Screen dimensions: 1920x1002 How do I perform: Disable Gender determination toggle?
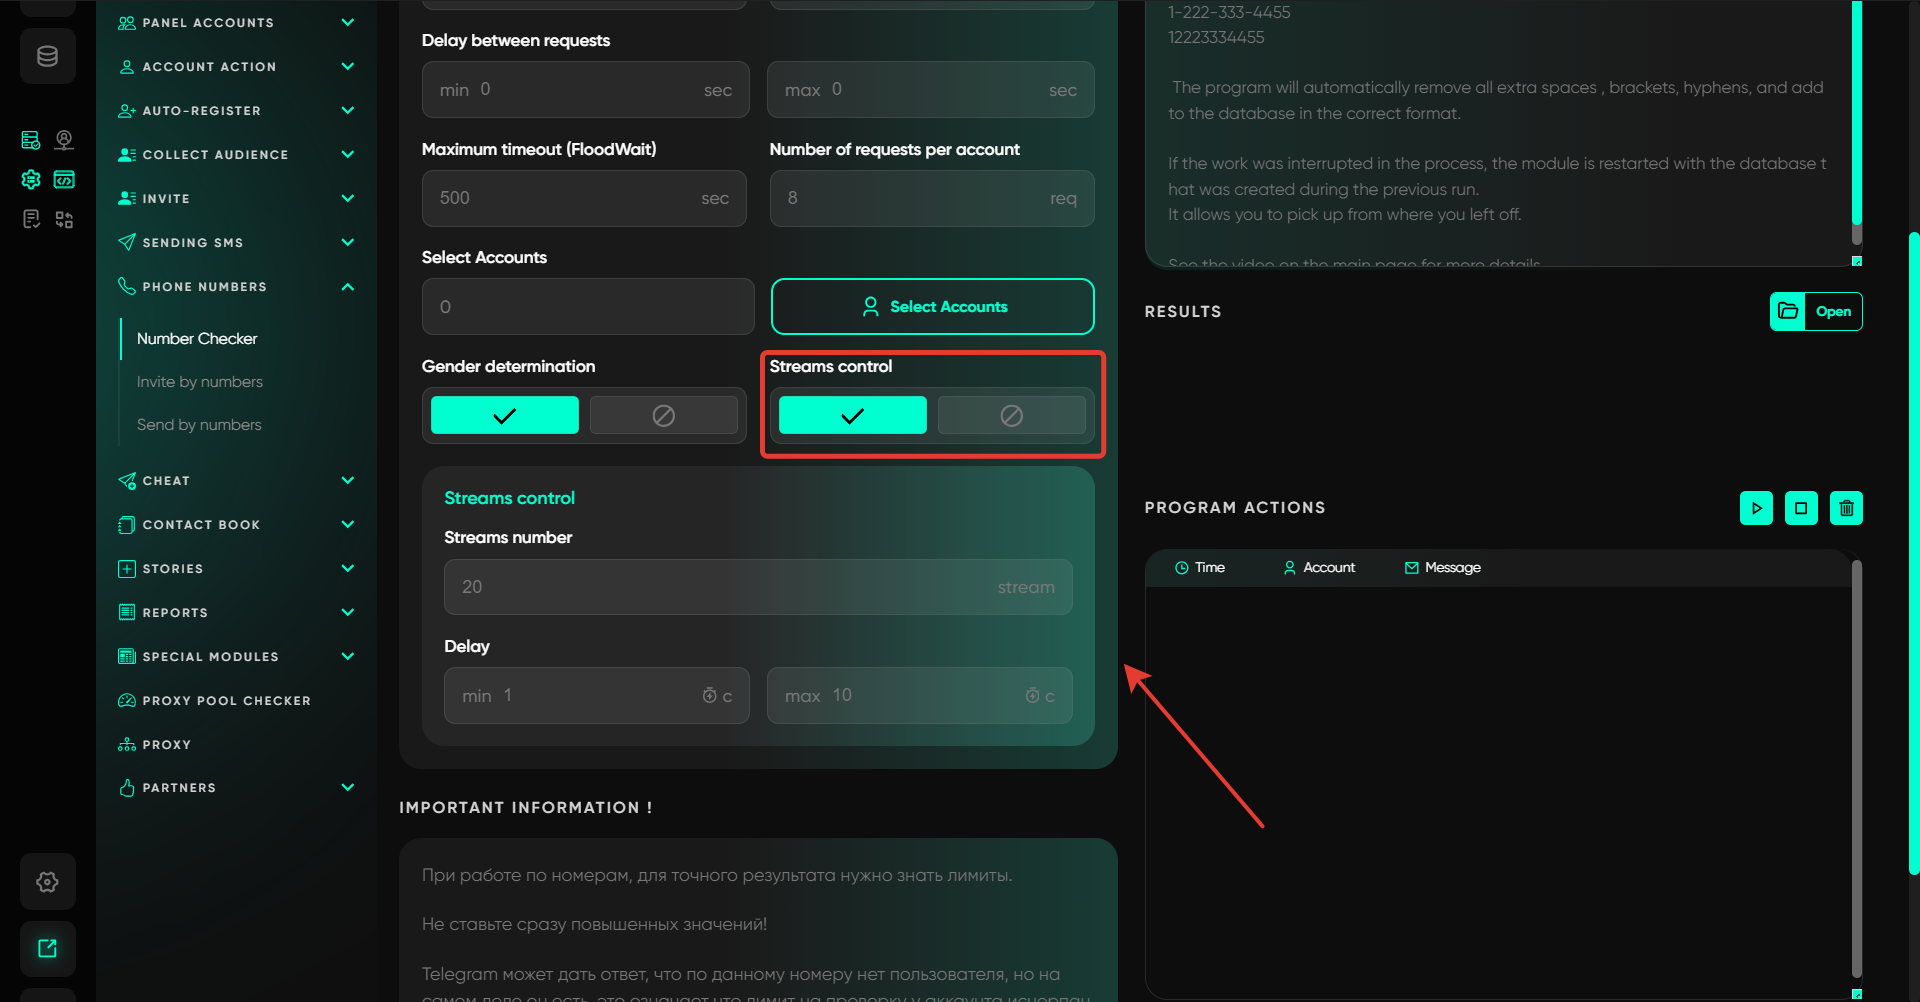pyautogui.click(x=663, y=415)
